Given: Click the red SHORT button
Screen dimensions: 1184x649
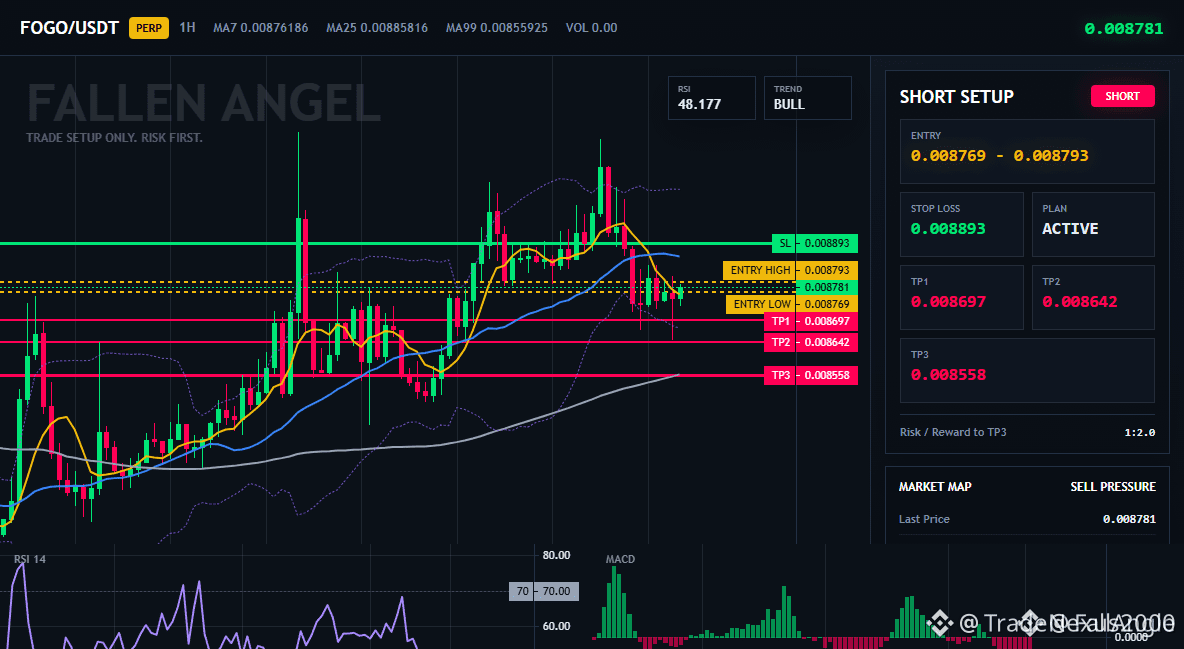Looking at the screenshot, I should coord(1122,96).
